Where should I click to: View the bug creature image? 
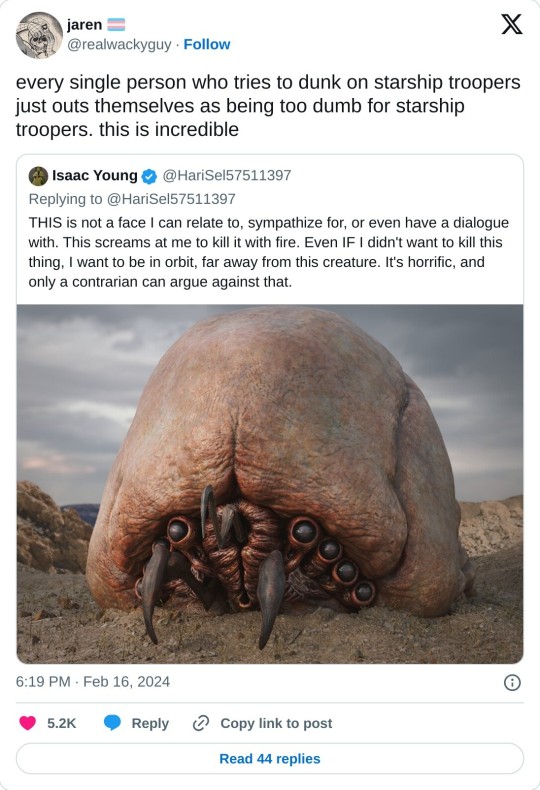click(270, 484)
